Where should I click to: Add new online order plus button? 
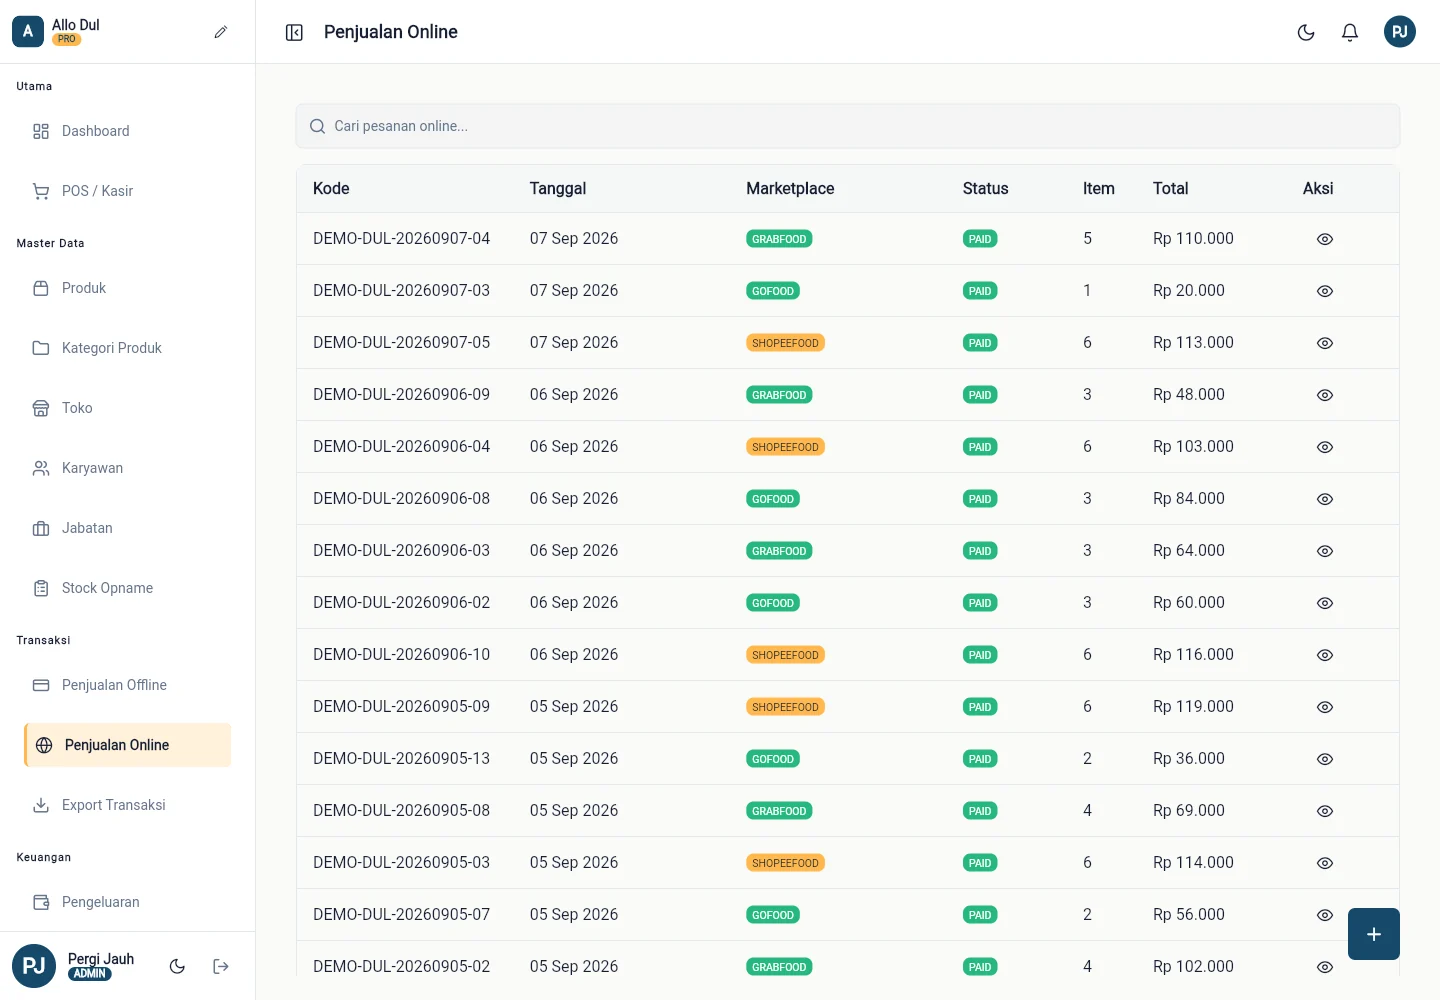point(1374,934)
